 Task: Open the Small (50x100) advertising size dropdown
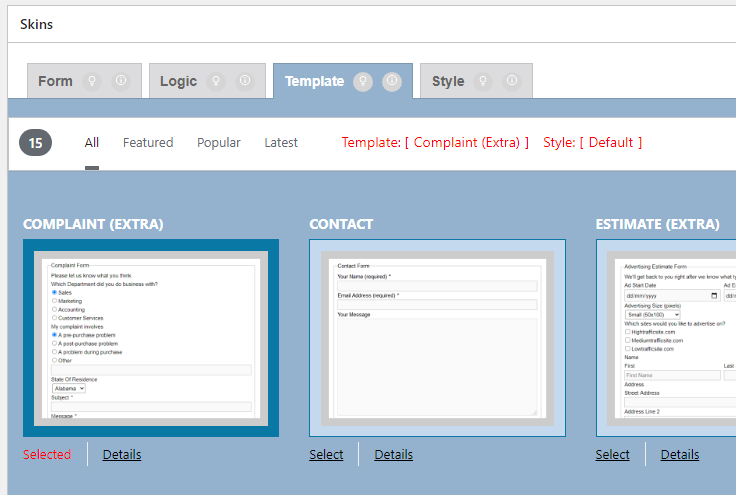652,314
